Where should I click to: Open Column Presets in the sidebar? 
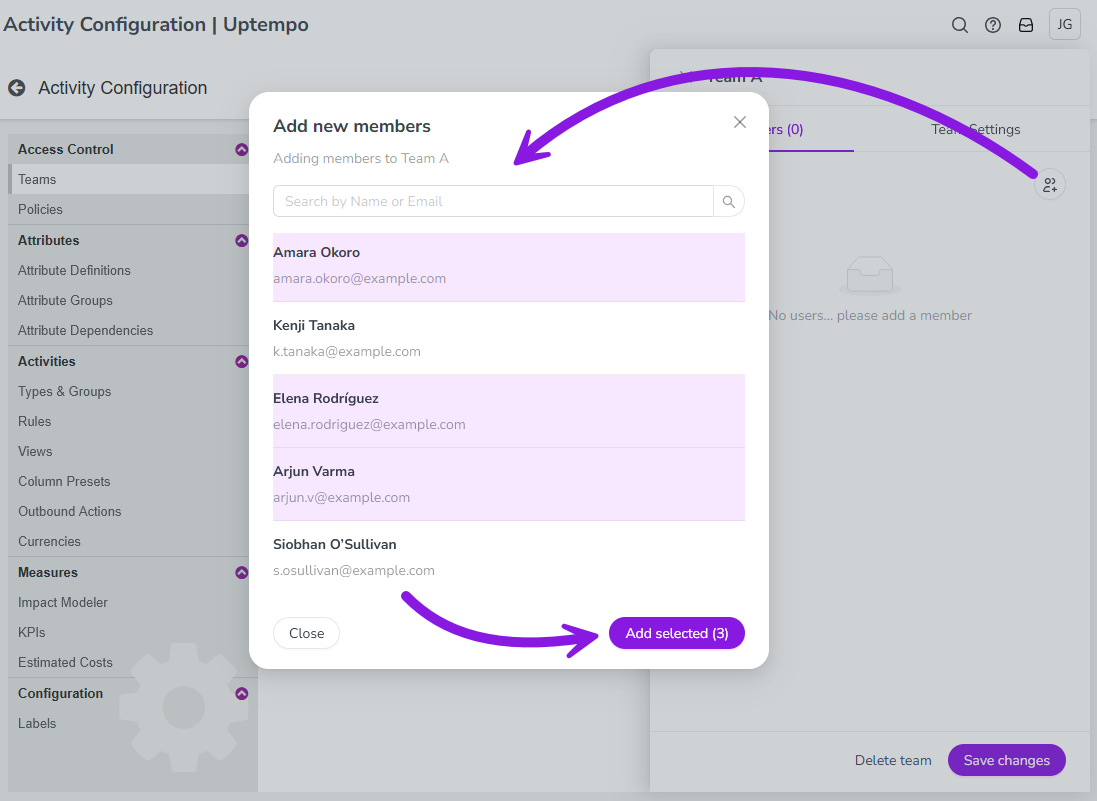(x=129, y=482)
